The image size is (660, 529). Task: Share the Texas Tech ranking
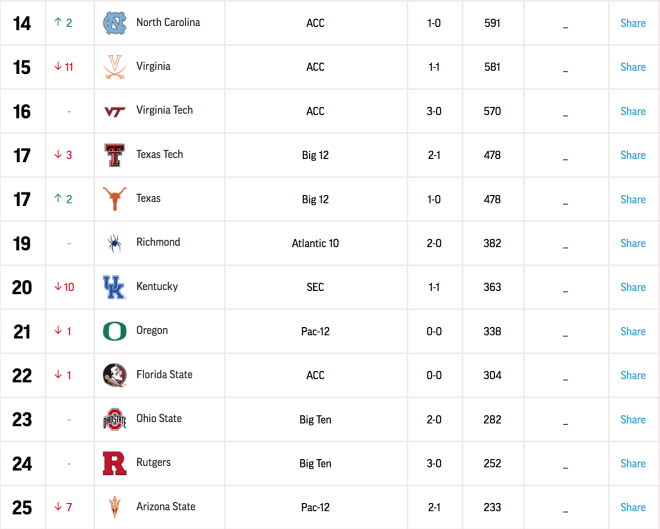pyautogui.click(x=633, y=155)
